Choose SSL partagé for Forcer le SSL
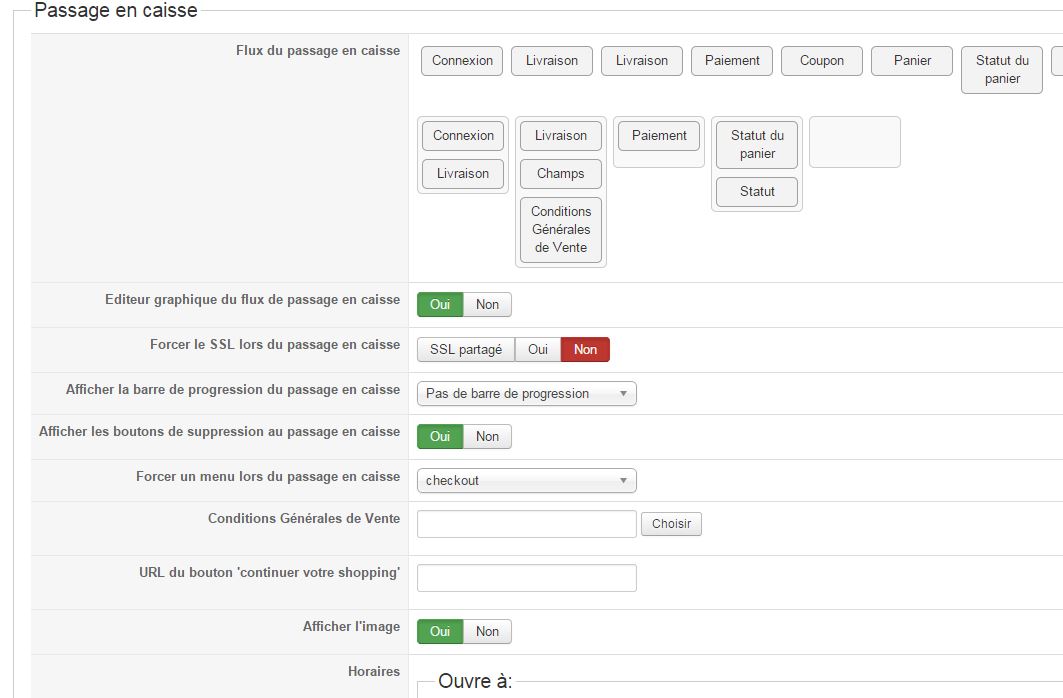The image size is (1063, 698). coord(466,350)
